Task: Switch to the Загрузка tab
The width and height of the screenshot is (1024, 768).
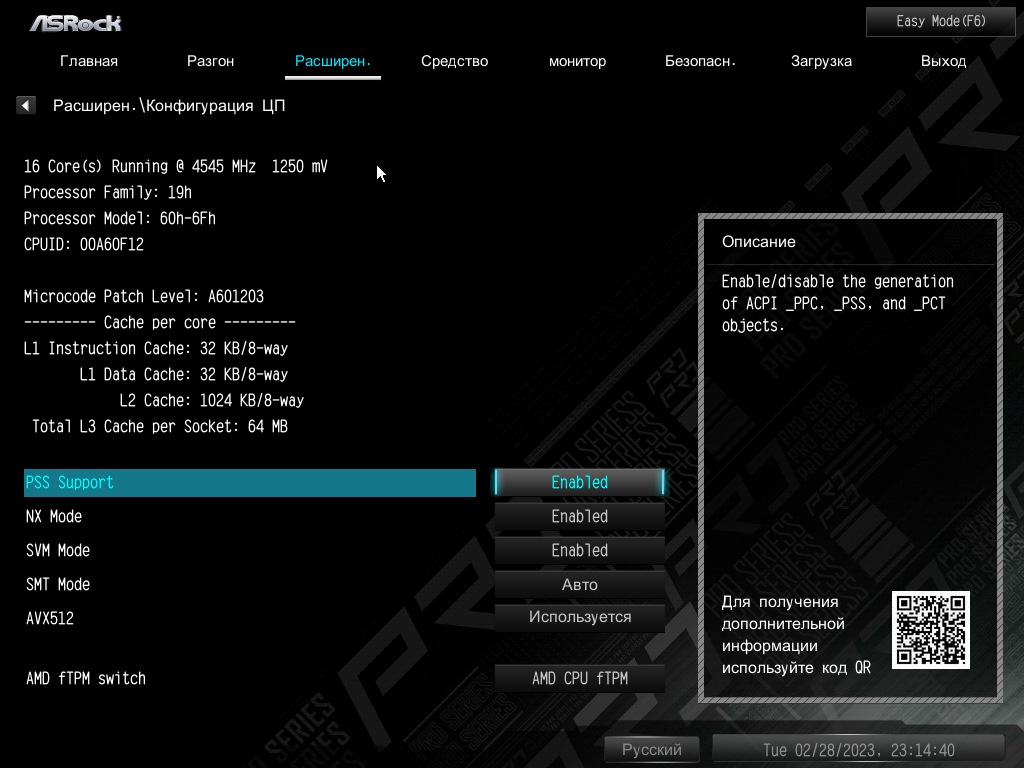Action: pos(822,61)
